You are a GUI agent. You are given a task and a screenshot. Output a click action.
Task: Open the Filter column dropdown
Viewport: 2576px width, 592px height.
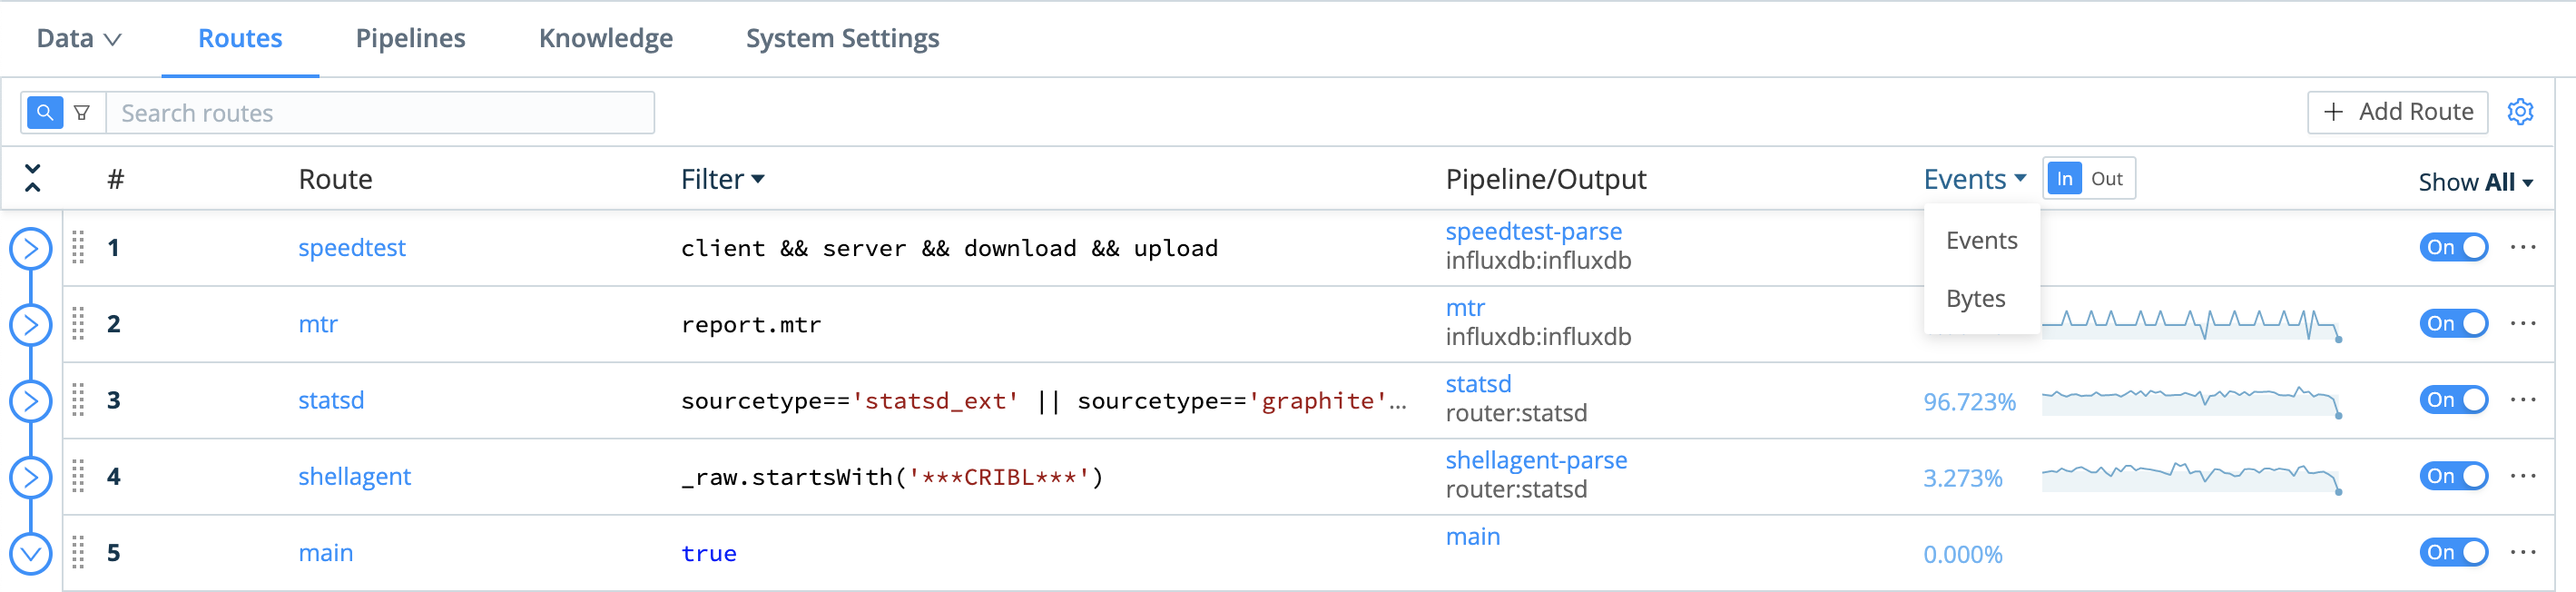(722, 179)
